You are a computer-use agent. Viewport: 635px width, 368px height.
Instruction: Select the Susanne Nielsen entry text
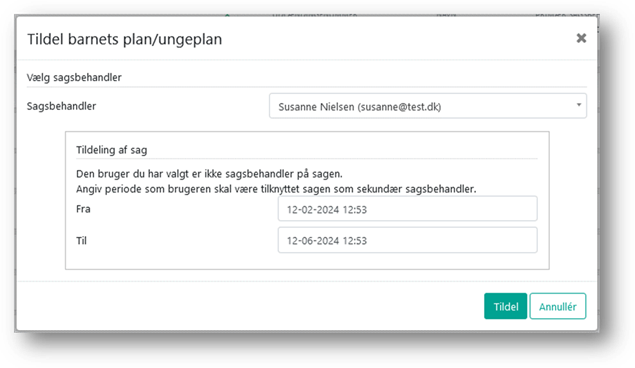pyautogui.click(x=360, y=107)
